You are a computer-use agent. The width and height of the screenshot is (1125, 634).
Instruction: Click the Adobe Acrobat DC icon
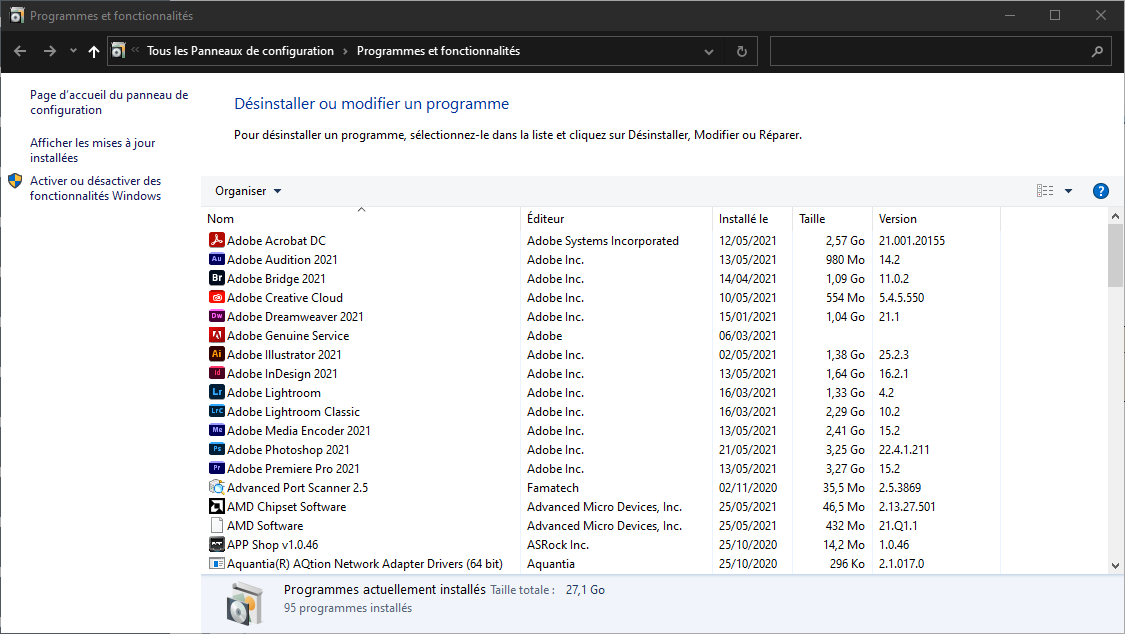pos(217,241)
